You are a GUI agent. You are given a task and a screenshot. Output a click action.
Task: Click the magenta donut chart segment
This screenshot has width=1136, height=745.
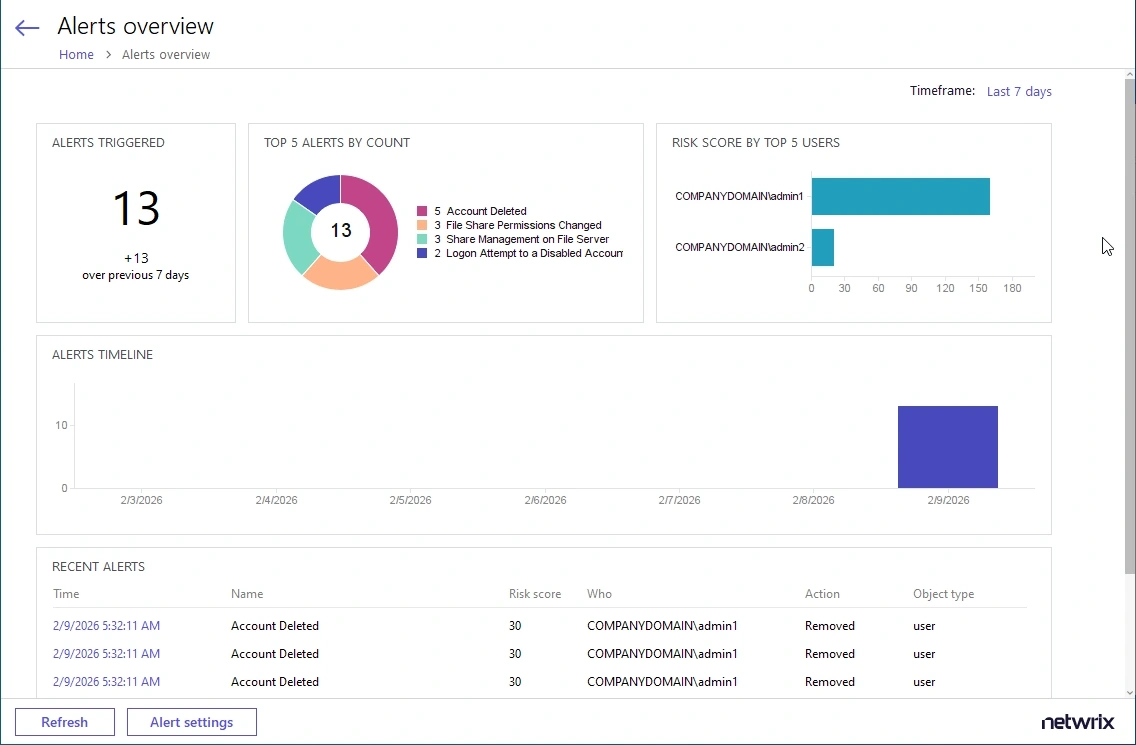(381, 222)
